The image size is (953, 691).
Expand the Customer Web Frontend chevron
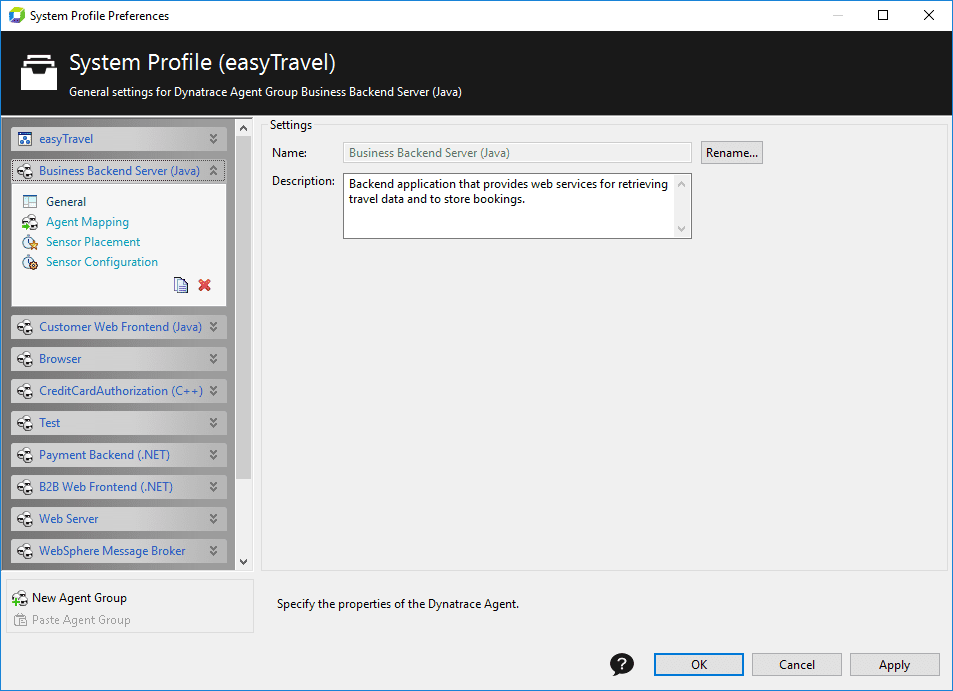213,327
